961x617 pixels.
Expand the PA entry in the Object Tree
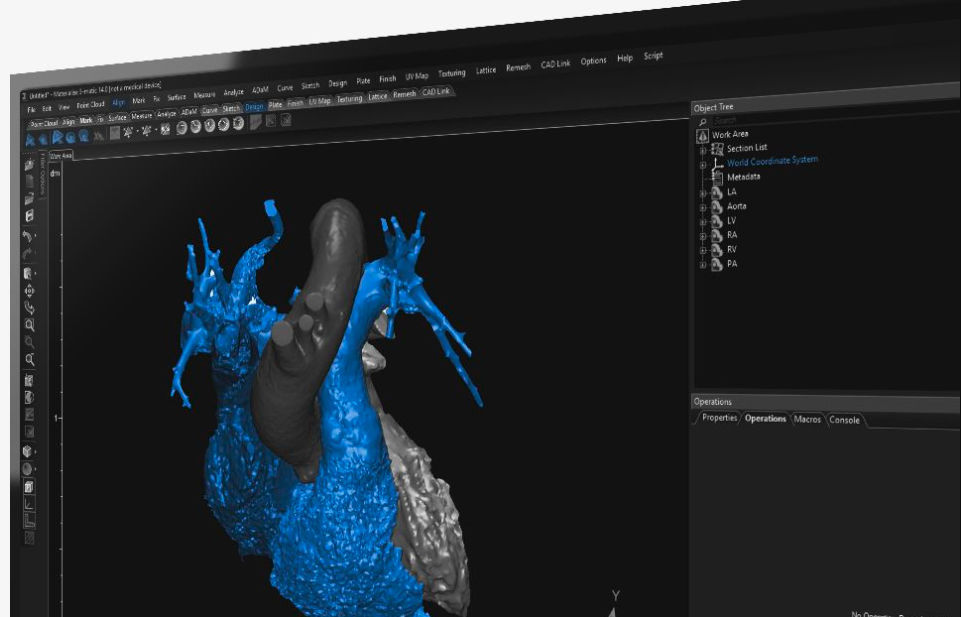[x=702, y=265]
